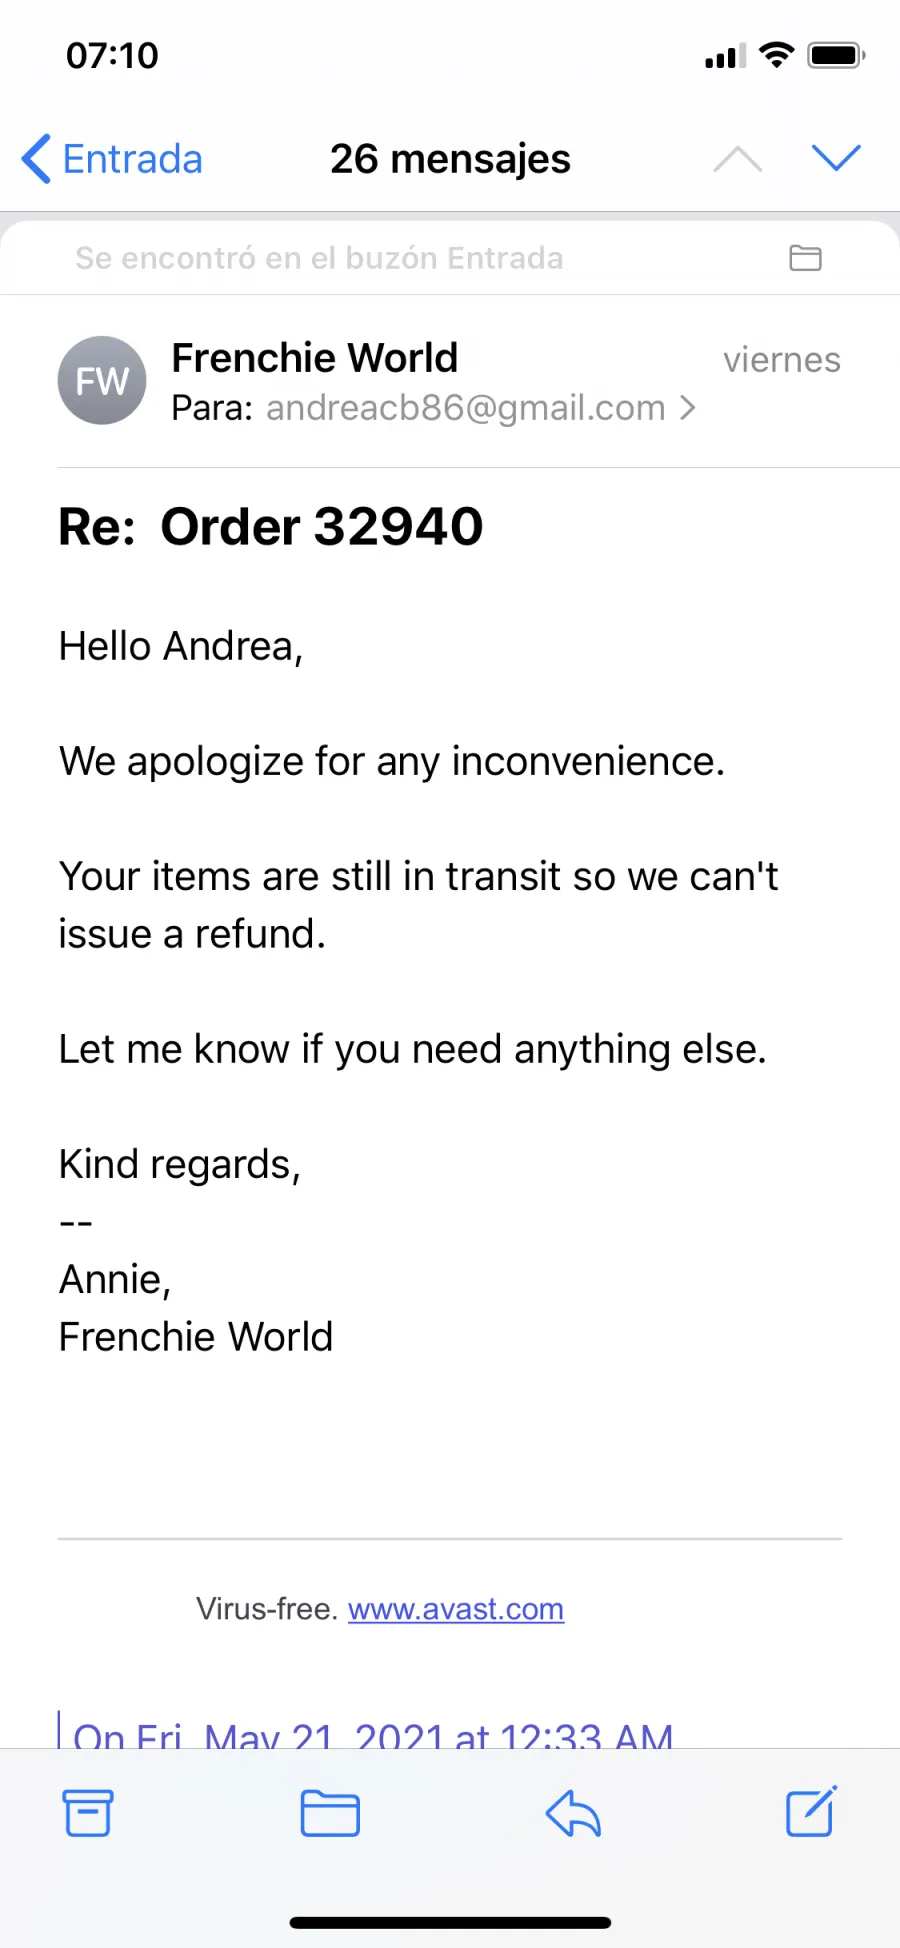This screenshot has width=900, height=1948.
Task: Tap the viernes date label
Action: point(782,360)
